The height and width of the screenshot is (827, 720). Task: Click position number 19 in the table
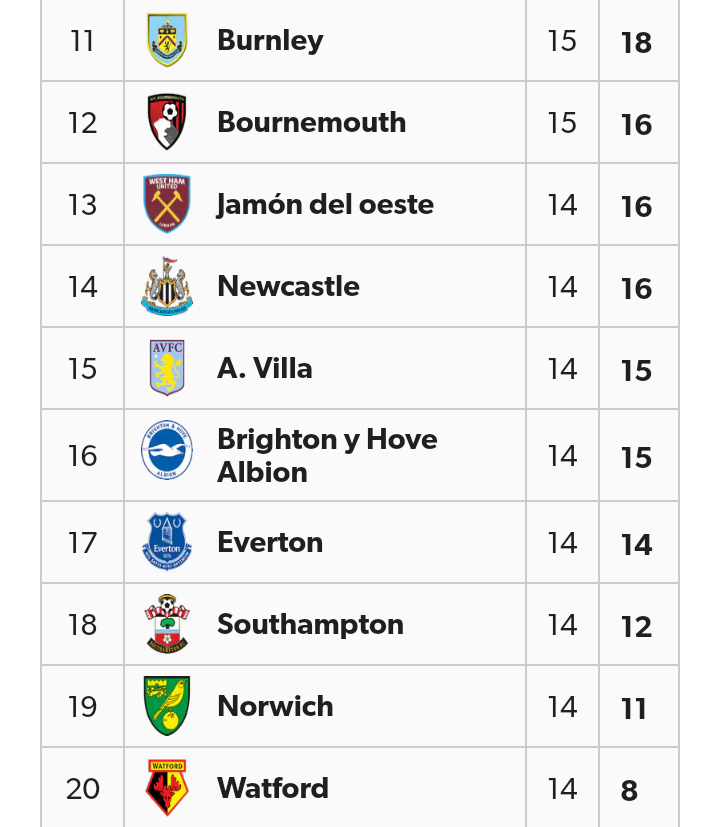83,707
